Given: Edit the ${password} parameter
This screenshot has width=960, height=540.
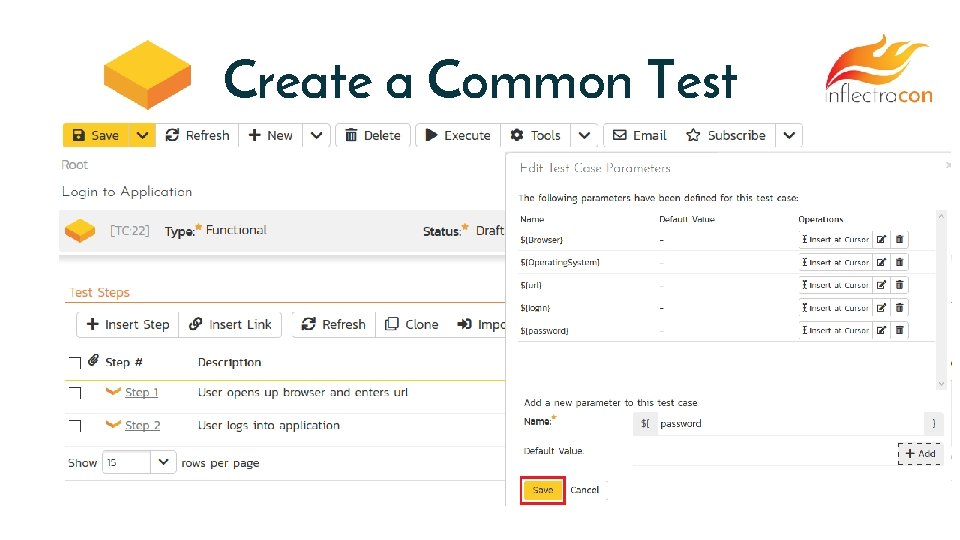Looking at the screenshot, I should pos(881,331).
